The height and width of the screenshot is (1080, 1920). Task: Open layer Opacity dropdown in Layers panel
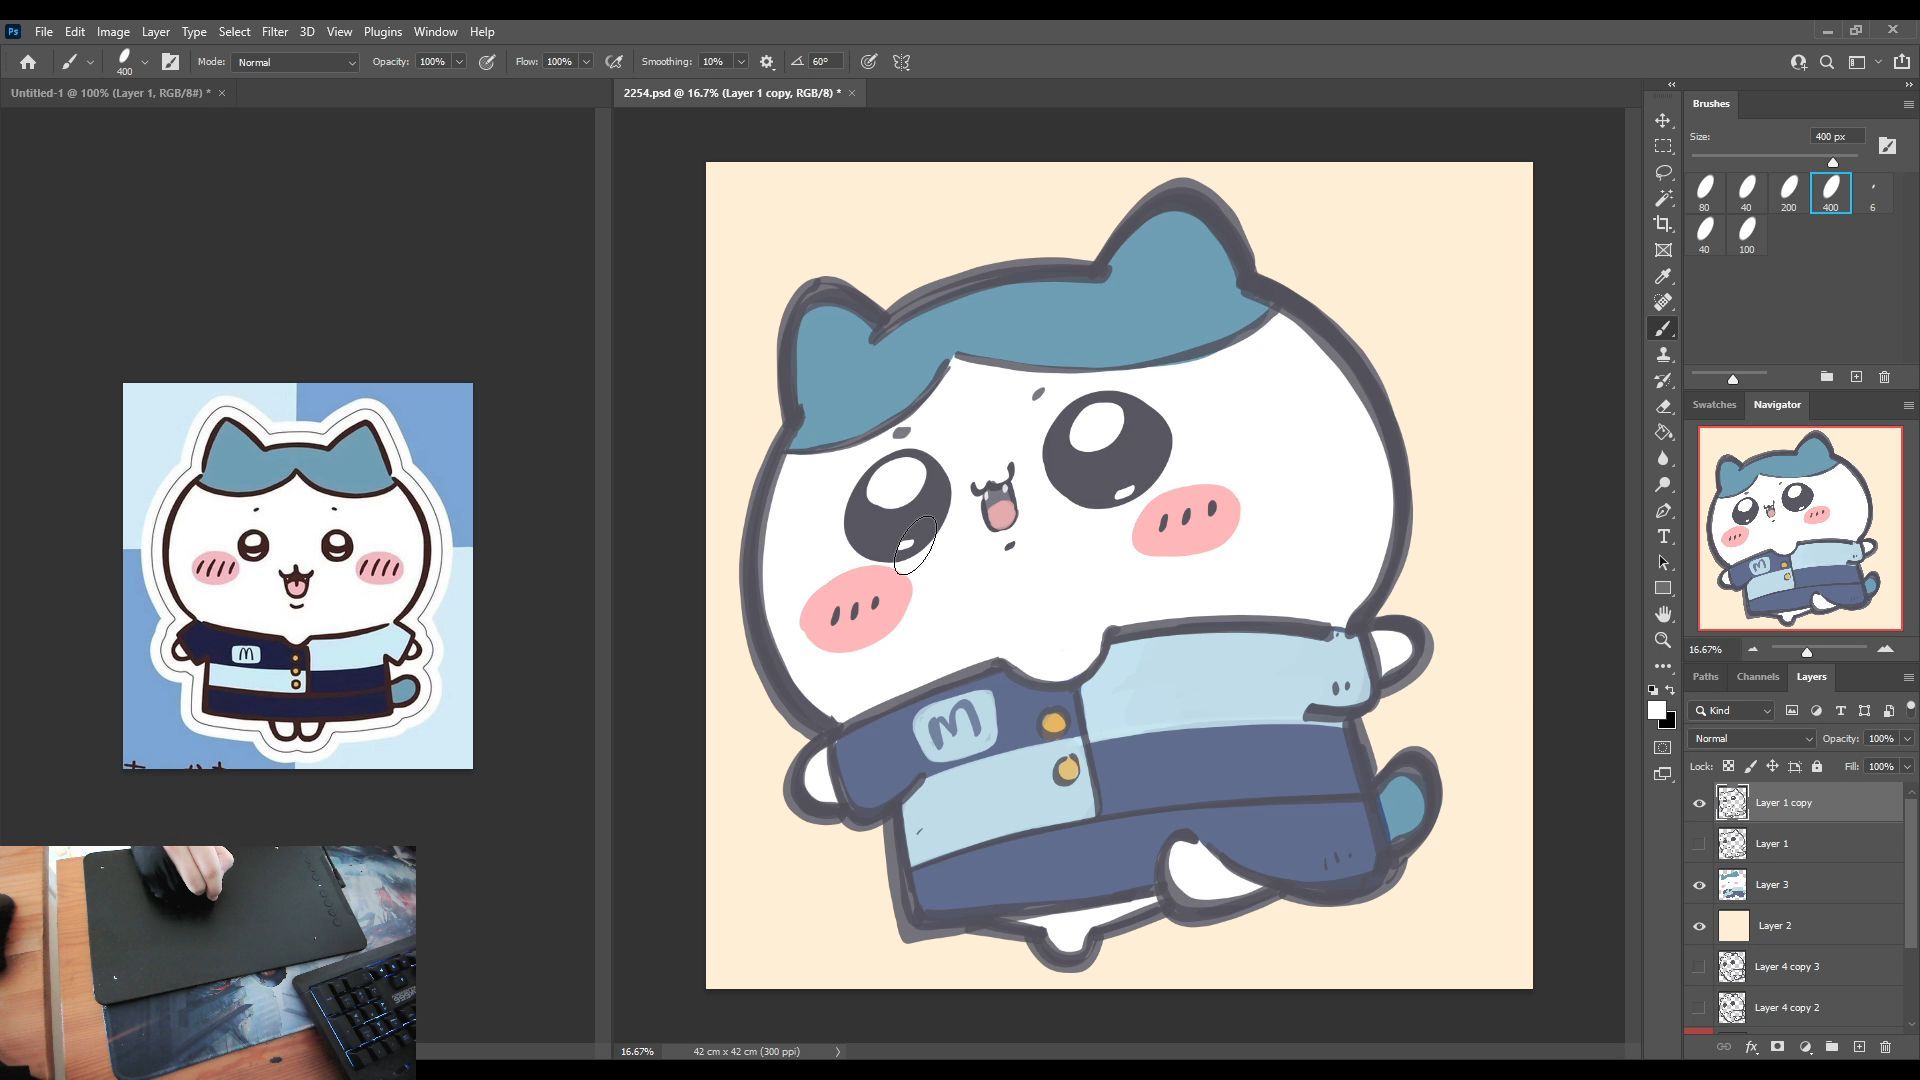tap(1907, 739)
